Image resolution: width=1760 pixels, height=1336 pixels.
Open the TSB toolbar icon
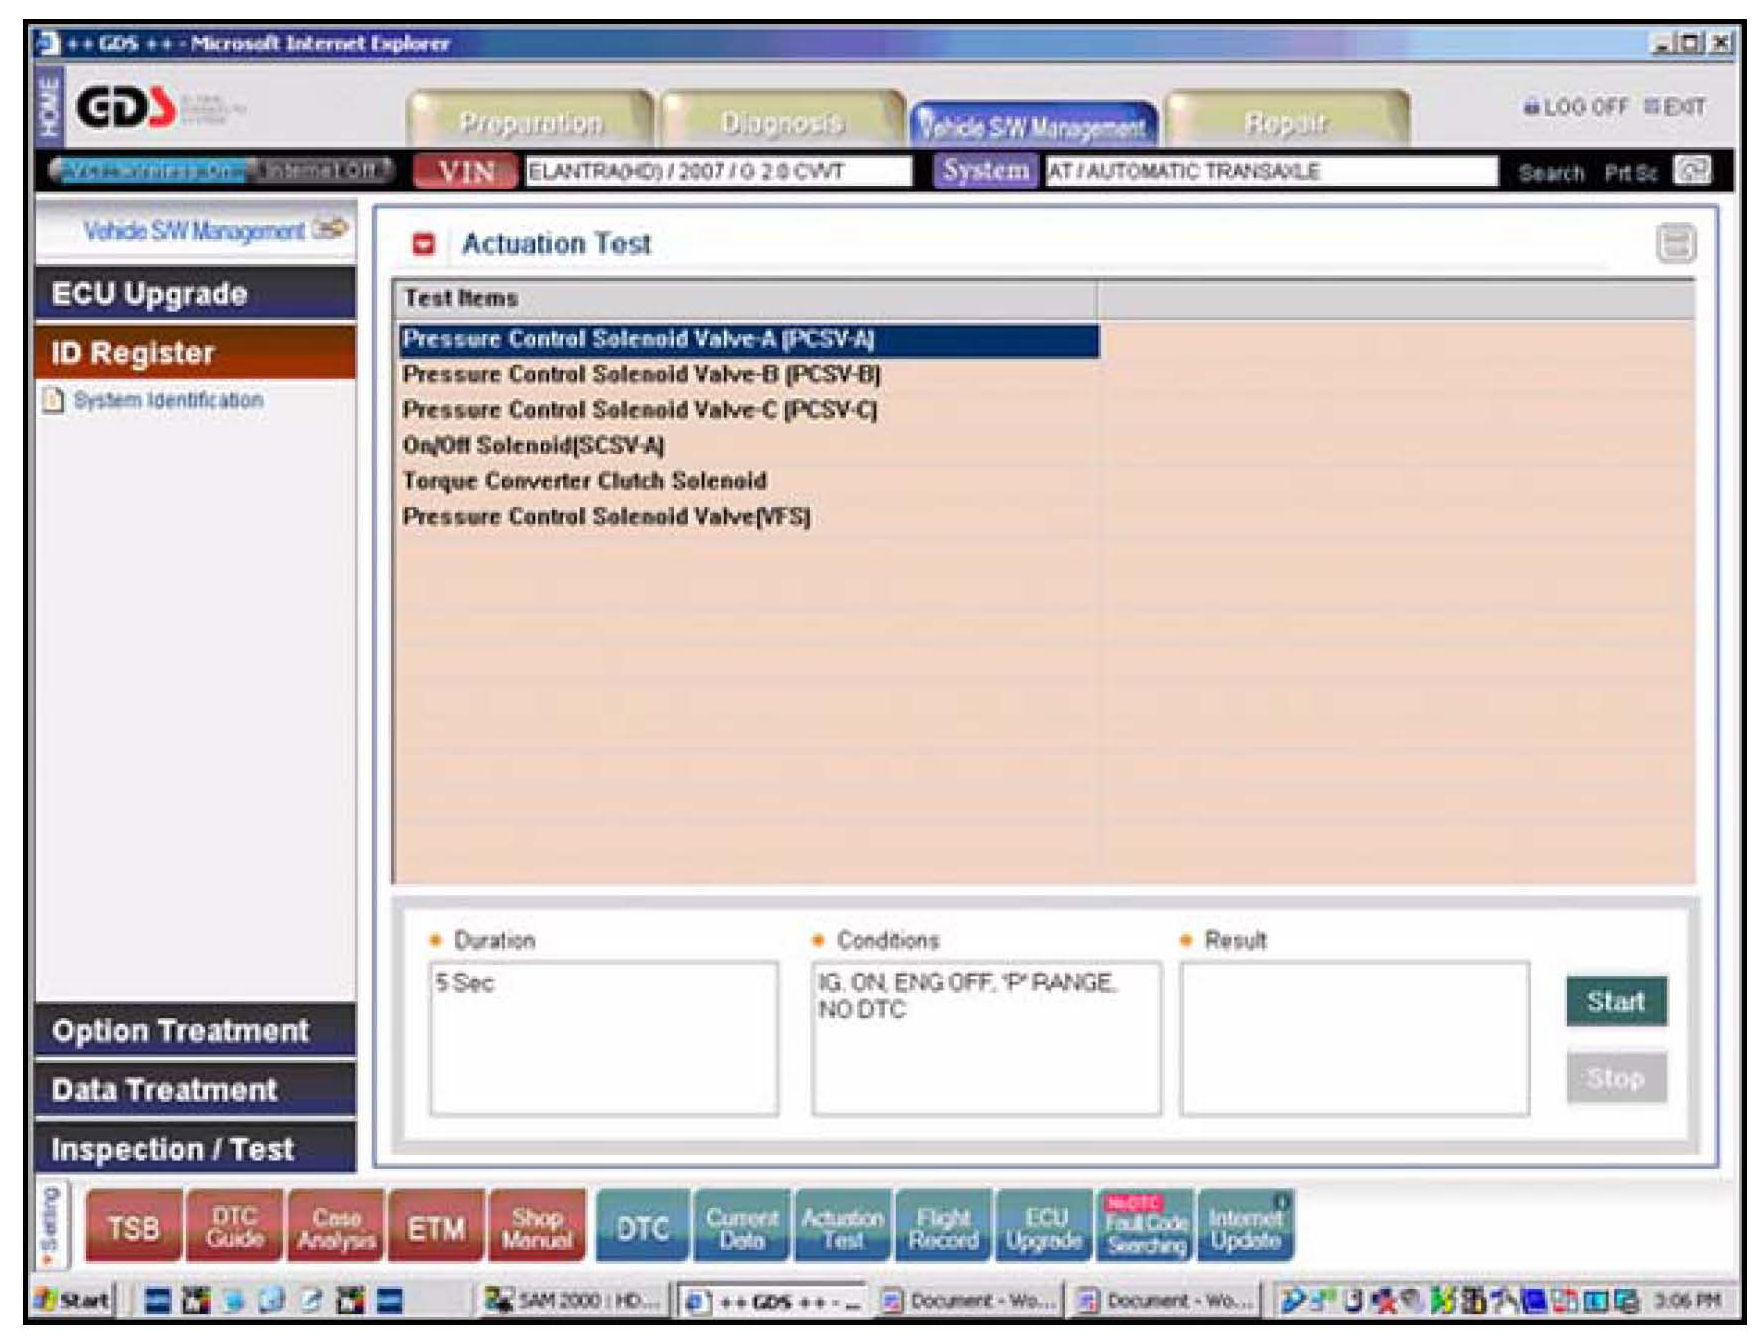click(x=134, y=1226)
